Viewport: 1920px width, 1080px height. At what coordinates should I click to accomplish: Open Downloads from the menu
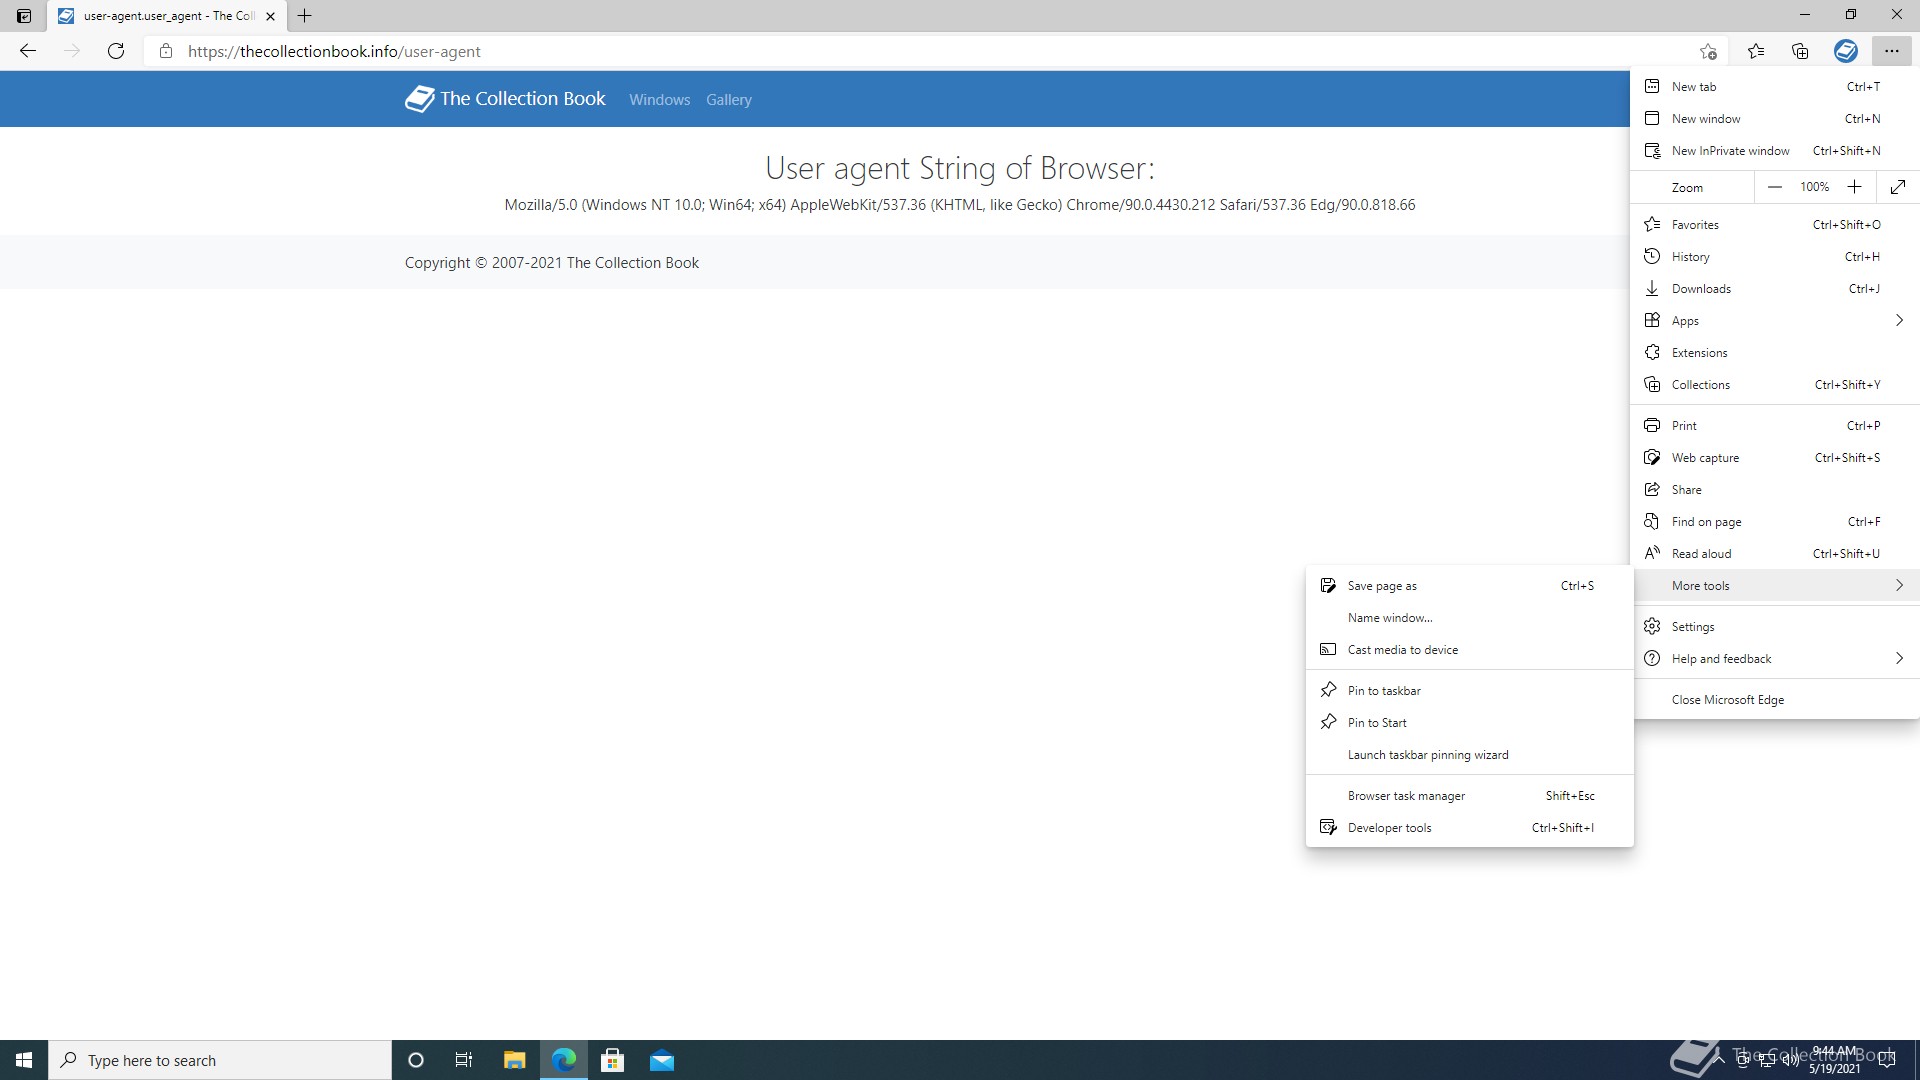pyautogui.click(x=1775, y=289)
